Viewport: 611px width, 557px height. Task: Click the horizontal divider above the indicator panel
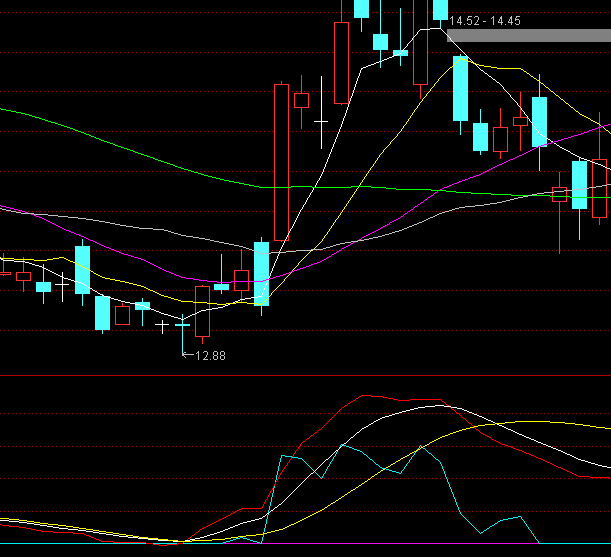305,376
